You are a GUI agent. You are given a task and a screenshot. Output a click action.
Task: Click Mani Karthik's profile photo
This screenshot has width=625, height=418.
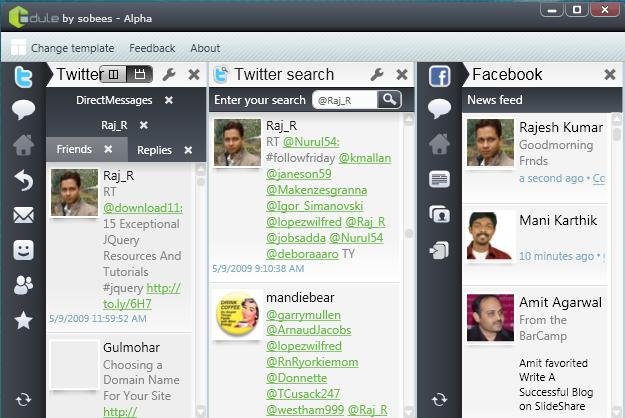[x=490, y=235]
